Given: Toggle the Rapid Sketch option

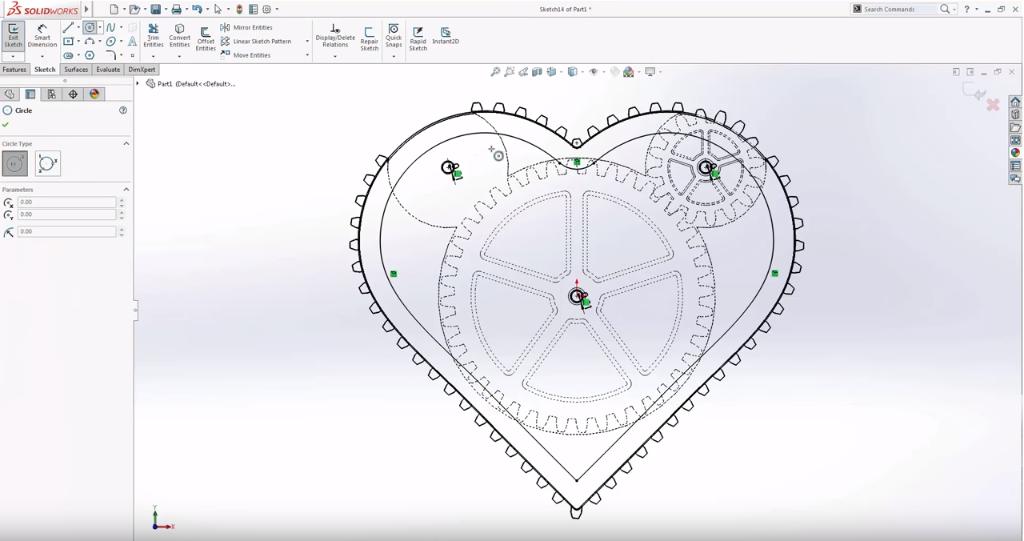Looking at the screenshot, I should click(418, 39).
